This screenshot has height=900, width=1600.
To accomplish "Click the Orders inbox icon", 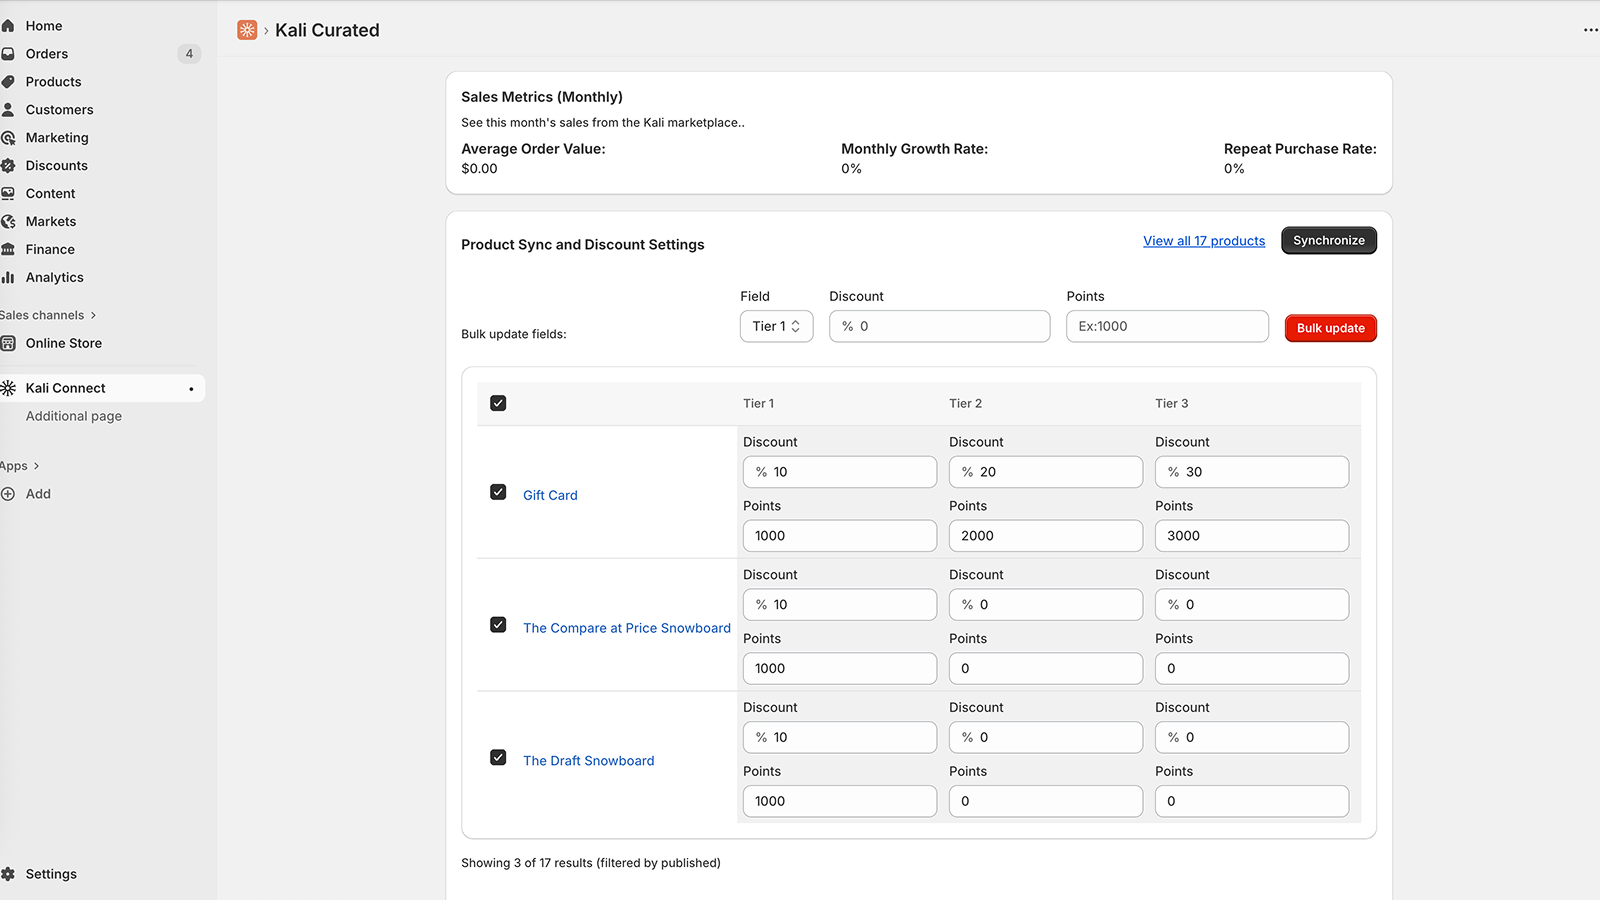I will tap(8, 54).
